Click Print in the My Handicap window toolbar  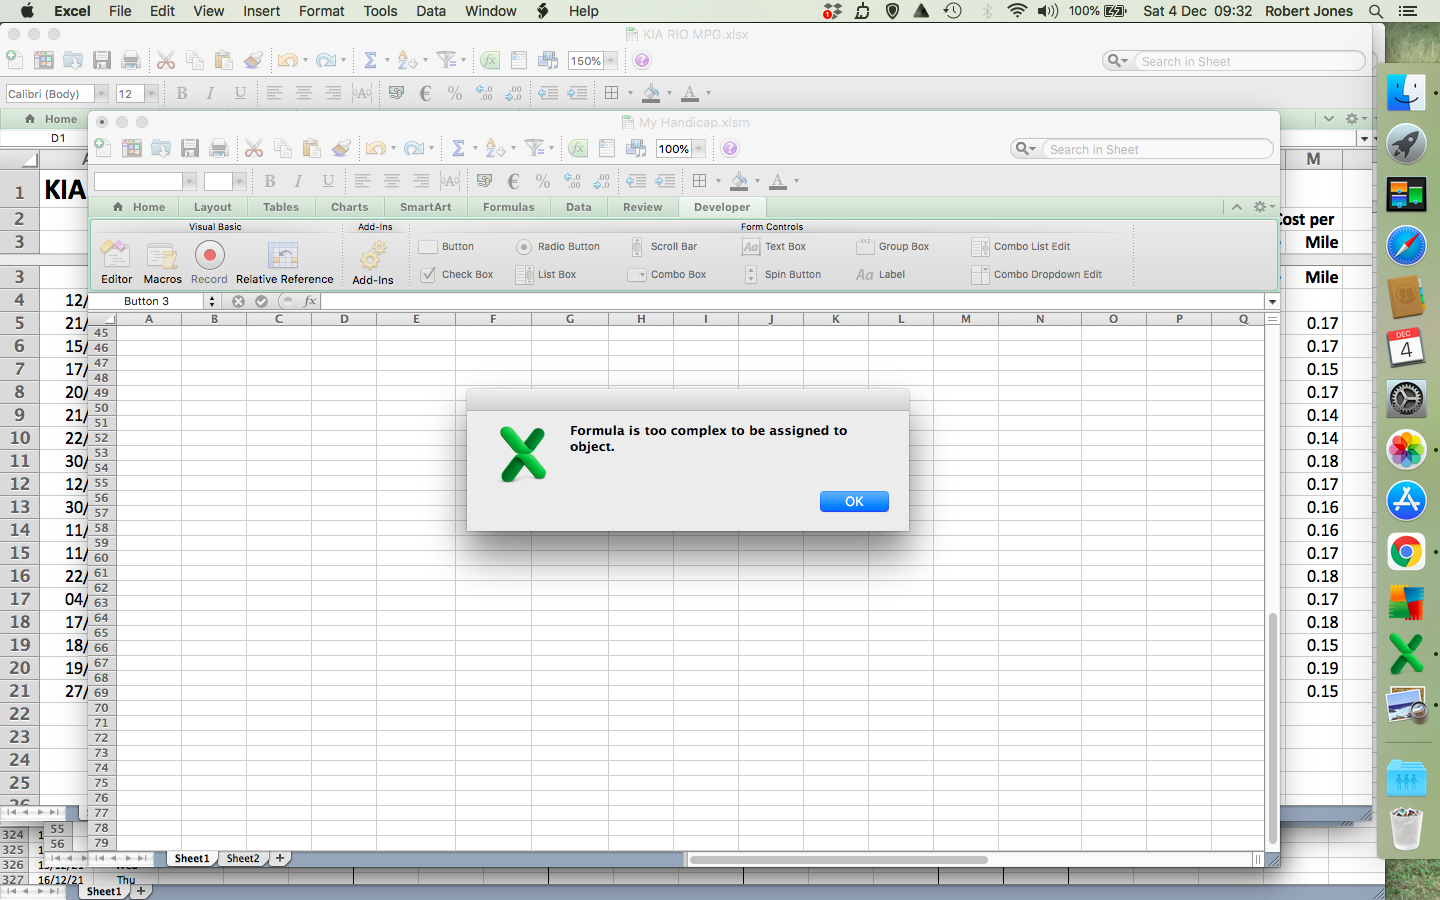(219, 149)
